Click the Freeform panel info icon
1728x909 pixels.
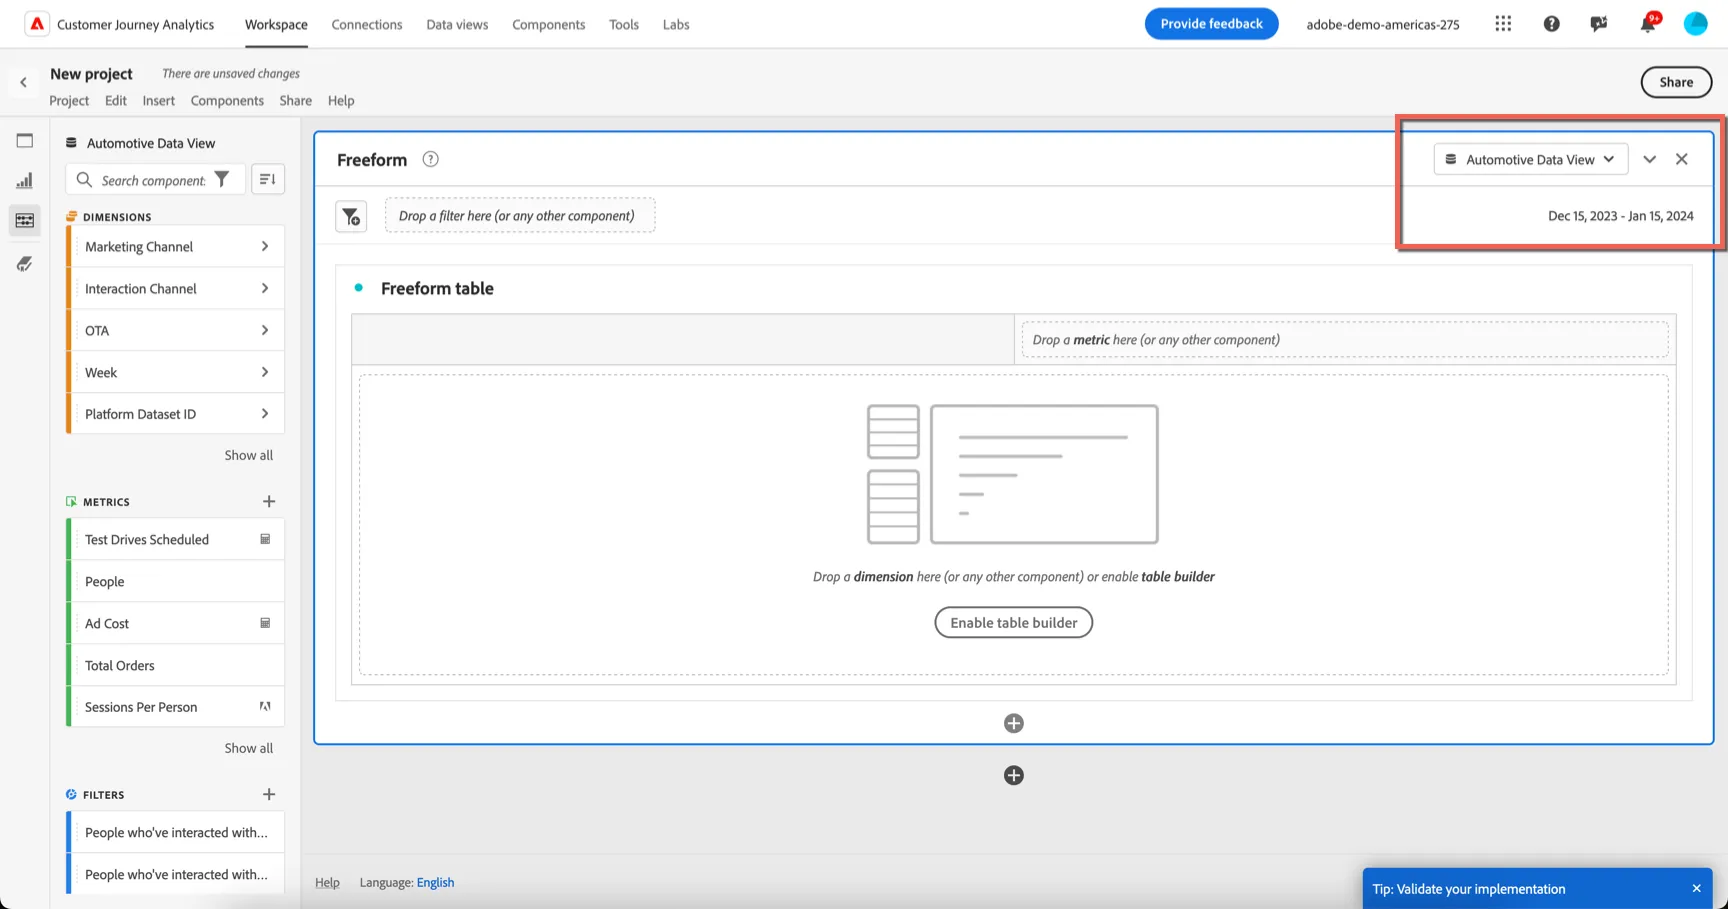click(431, 159)
